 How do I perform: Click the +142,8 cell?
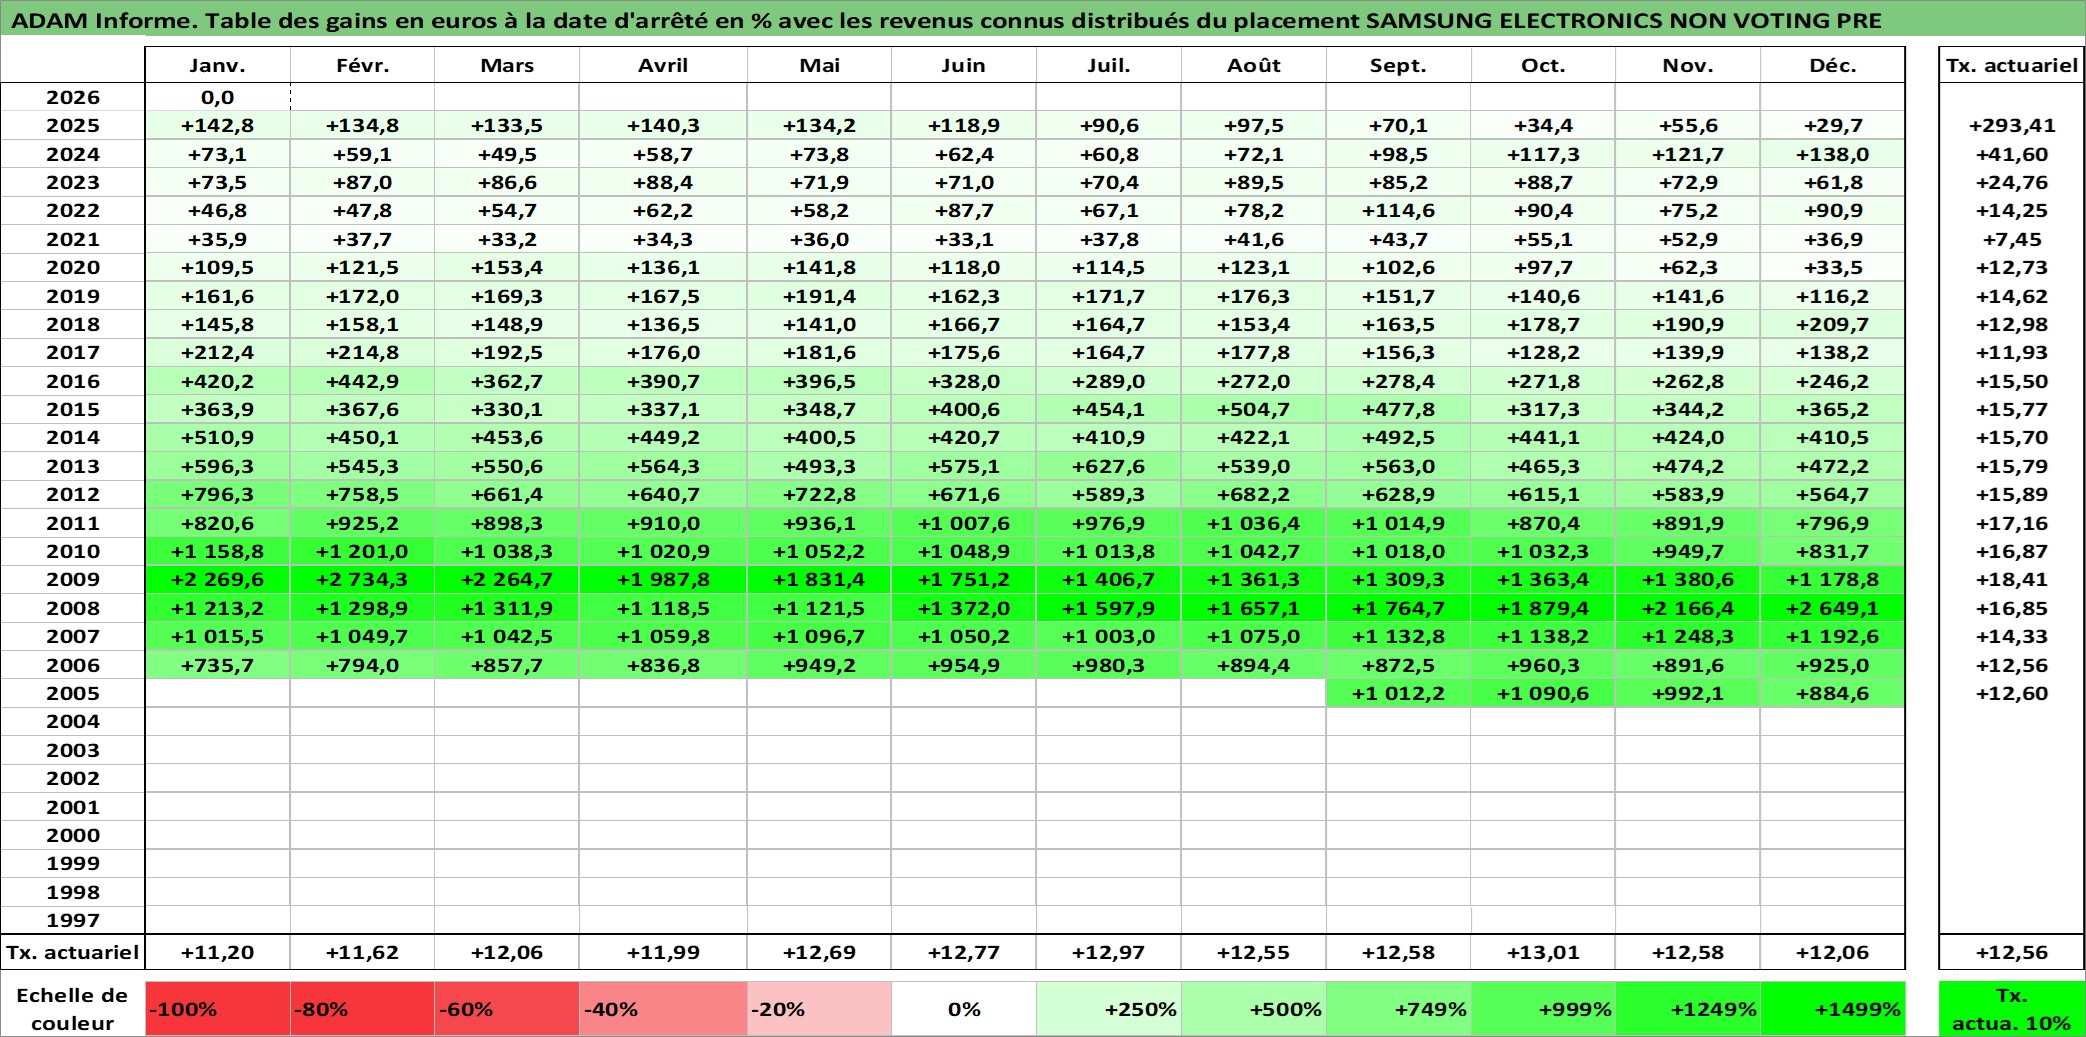tap(217, 125)
